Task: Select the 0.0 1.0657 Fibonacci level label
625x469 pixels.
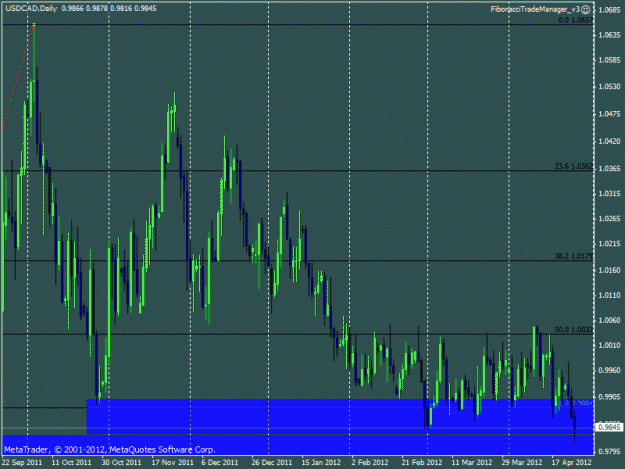Action: coord(575,20)
